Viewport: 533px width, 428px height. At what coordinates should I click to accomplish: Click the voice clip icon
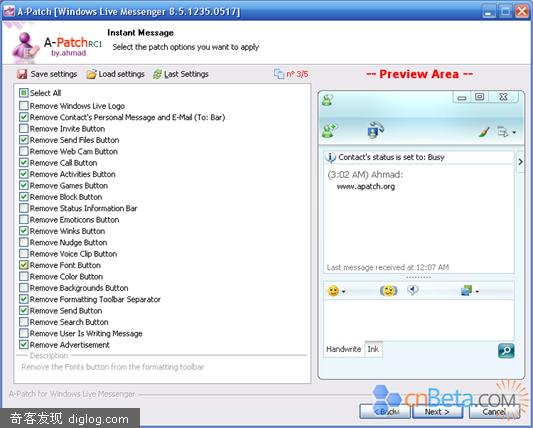413,290
